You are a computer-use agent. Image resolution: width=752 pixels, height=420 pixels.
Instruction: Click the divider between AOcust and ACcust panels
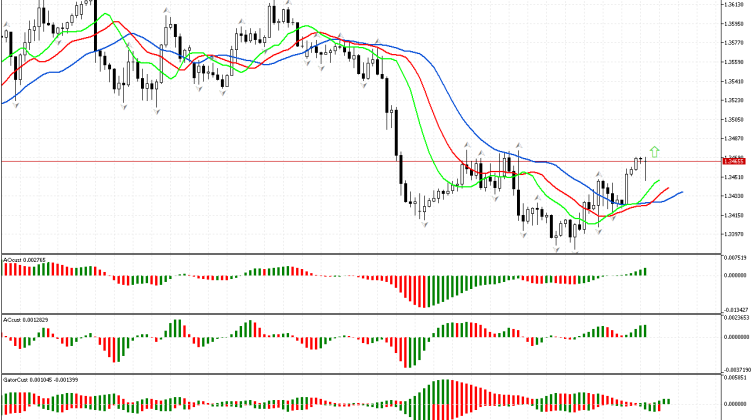(x=360, y=313)
